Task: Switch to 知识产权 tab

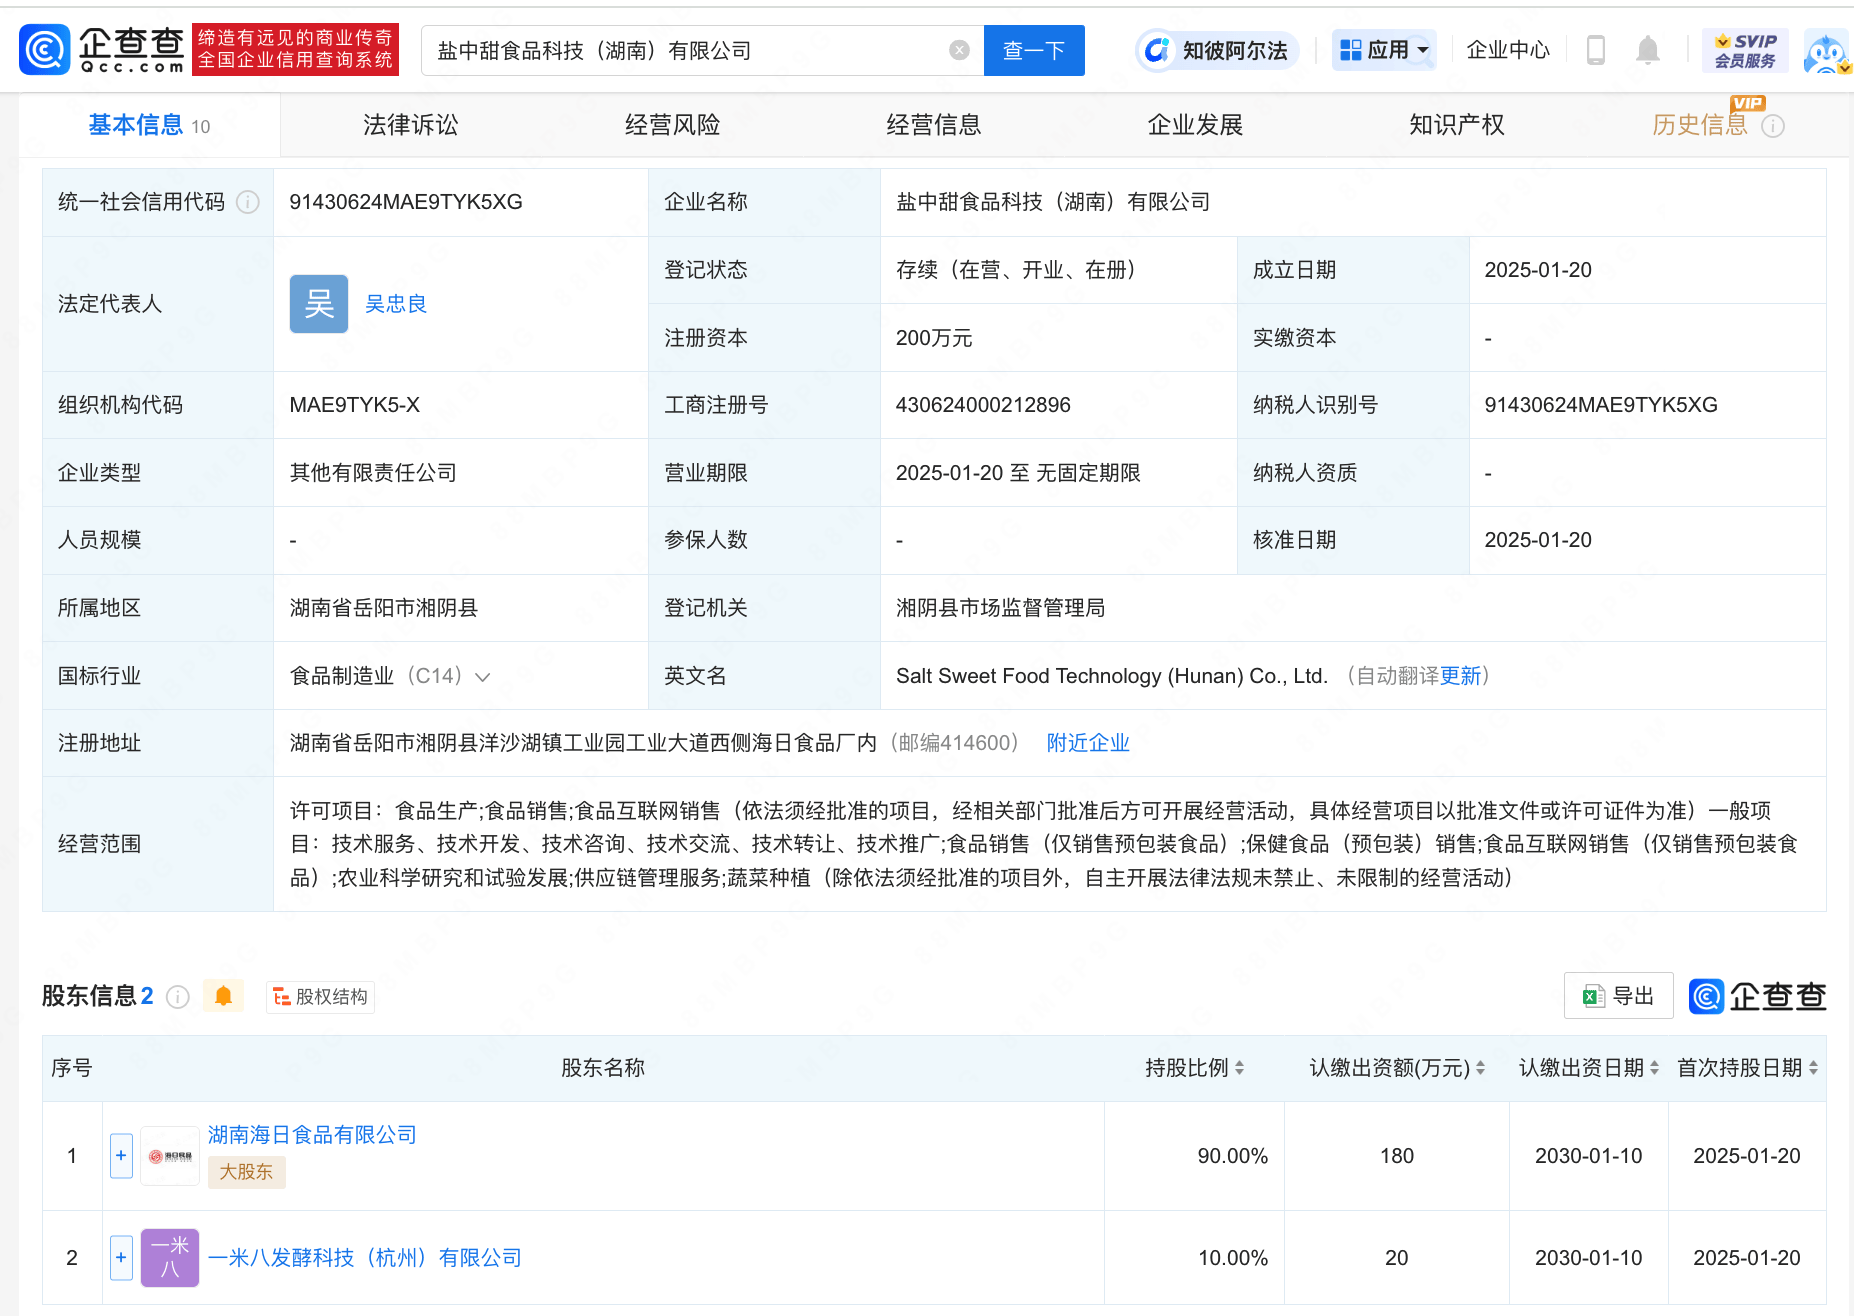Action: tap(1457, 125)
